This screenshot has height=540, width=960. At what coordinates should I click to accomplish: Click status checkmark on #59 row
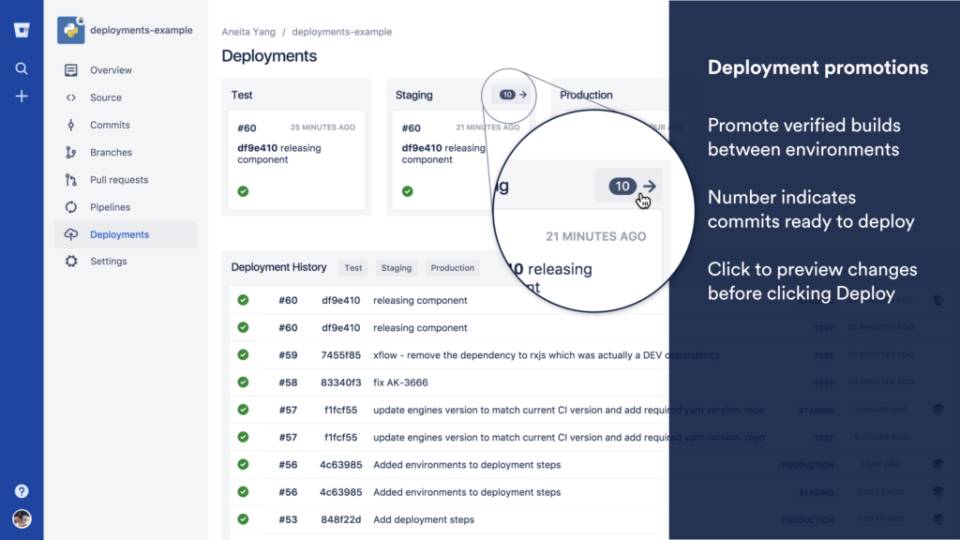click(x=243, y=354)
